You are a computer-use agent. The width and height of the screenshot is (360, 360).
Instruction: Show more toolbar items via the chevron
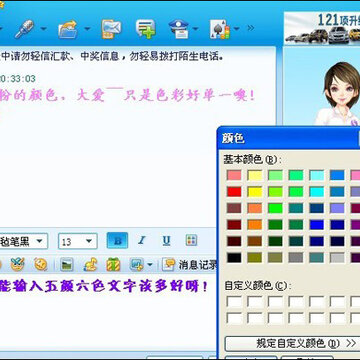[x=251, y=28]
